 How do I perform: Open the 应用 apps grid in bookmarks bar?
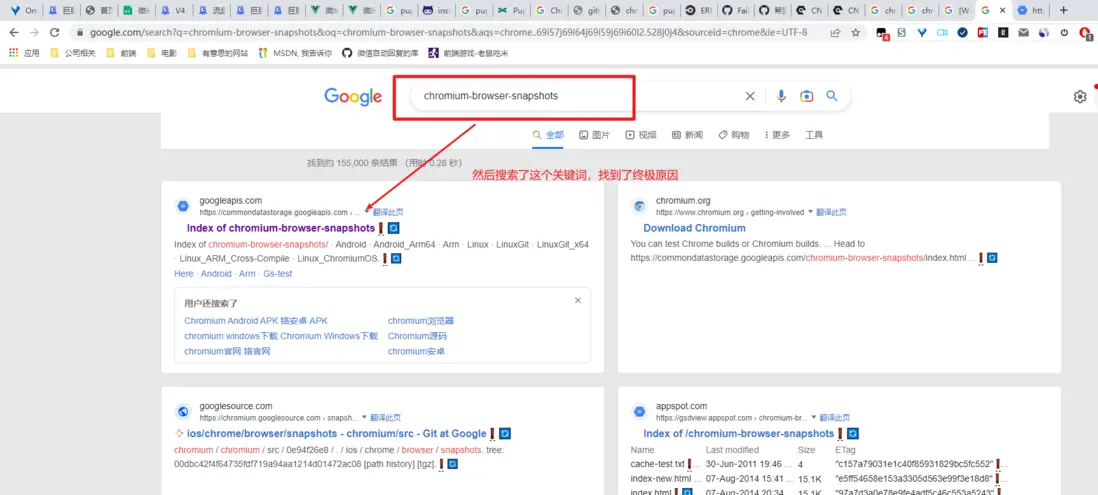pos(25,53)
